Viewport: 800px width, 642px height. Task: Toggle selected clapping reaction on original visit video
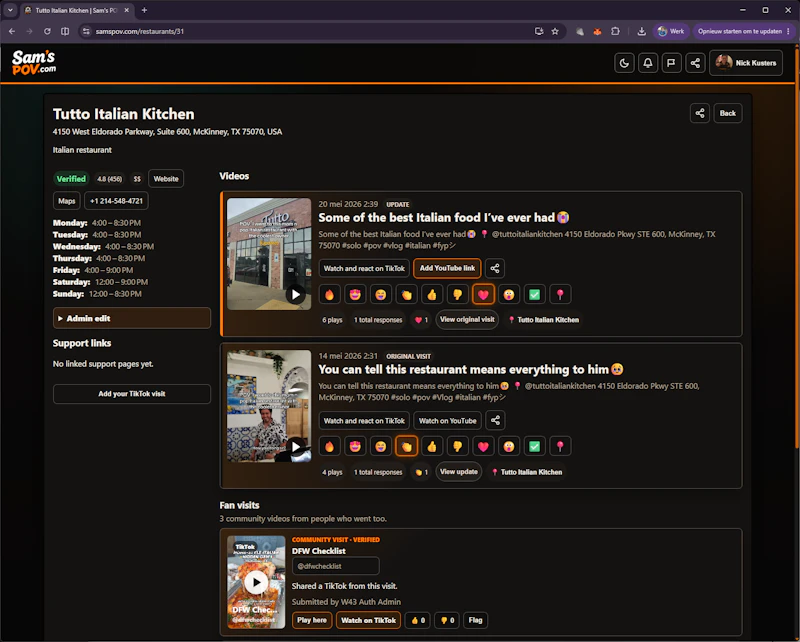pos(406,447)
